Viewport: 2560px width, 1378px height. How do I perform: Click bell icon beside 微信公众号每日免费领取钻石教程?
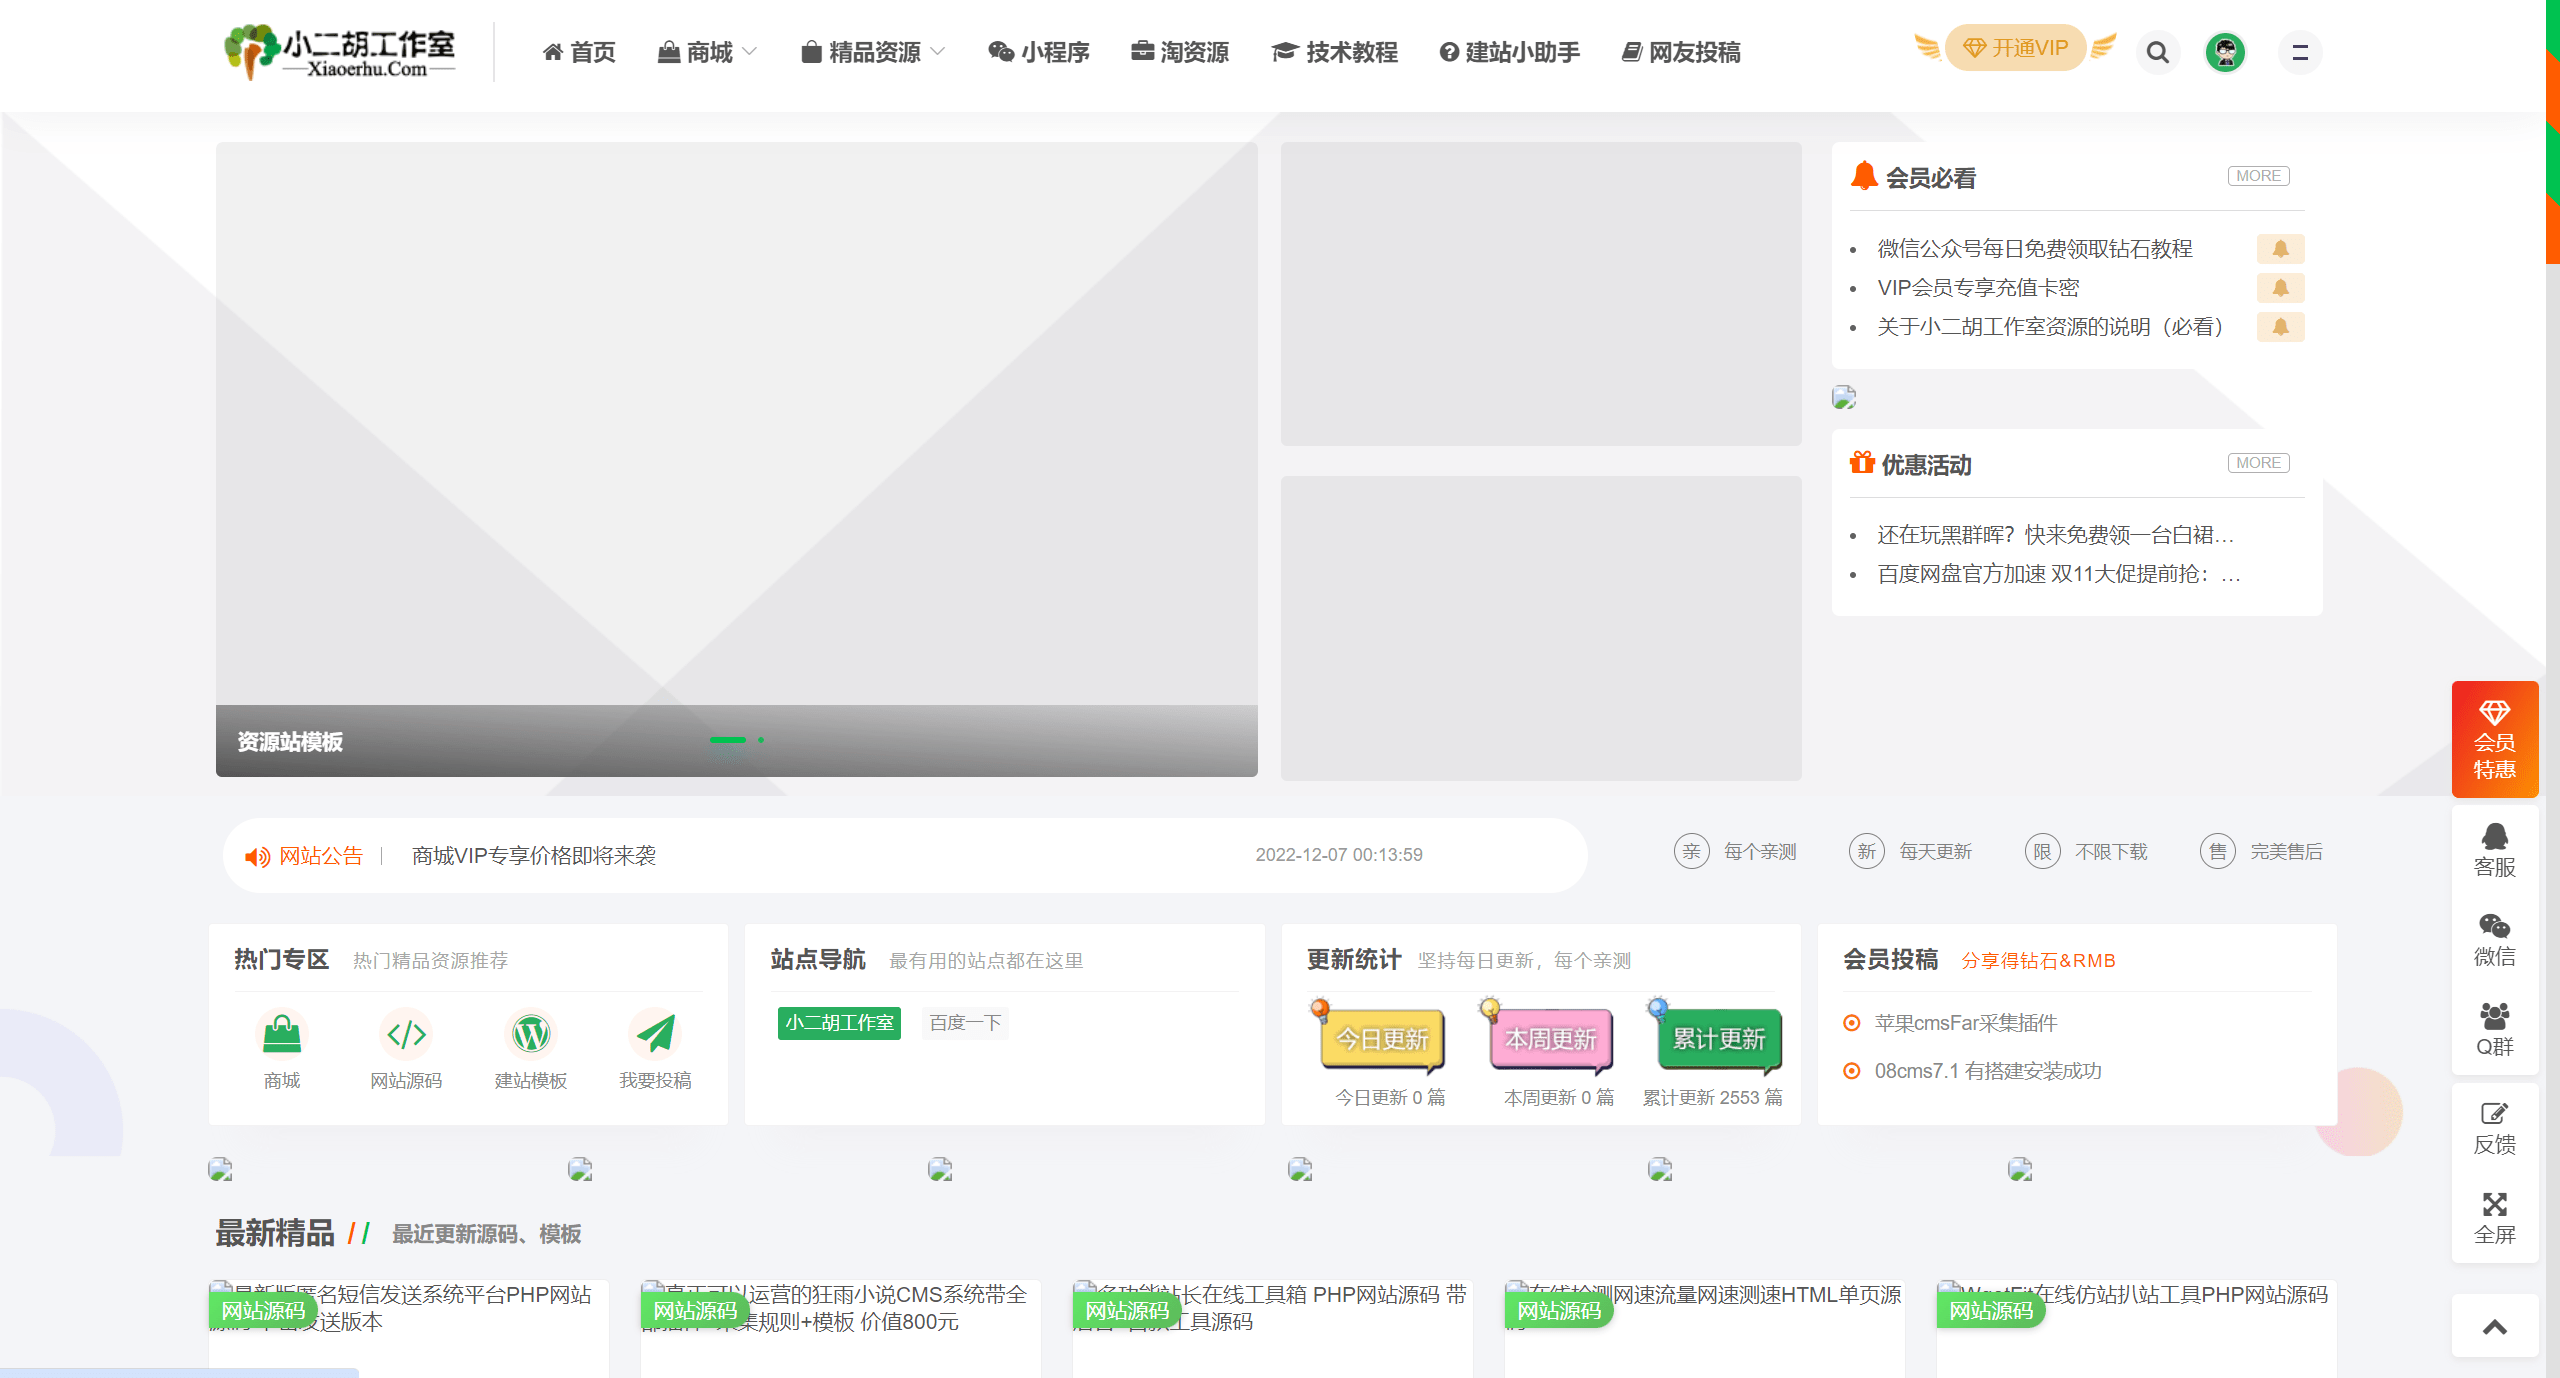tap(2280, 248)
